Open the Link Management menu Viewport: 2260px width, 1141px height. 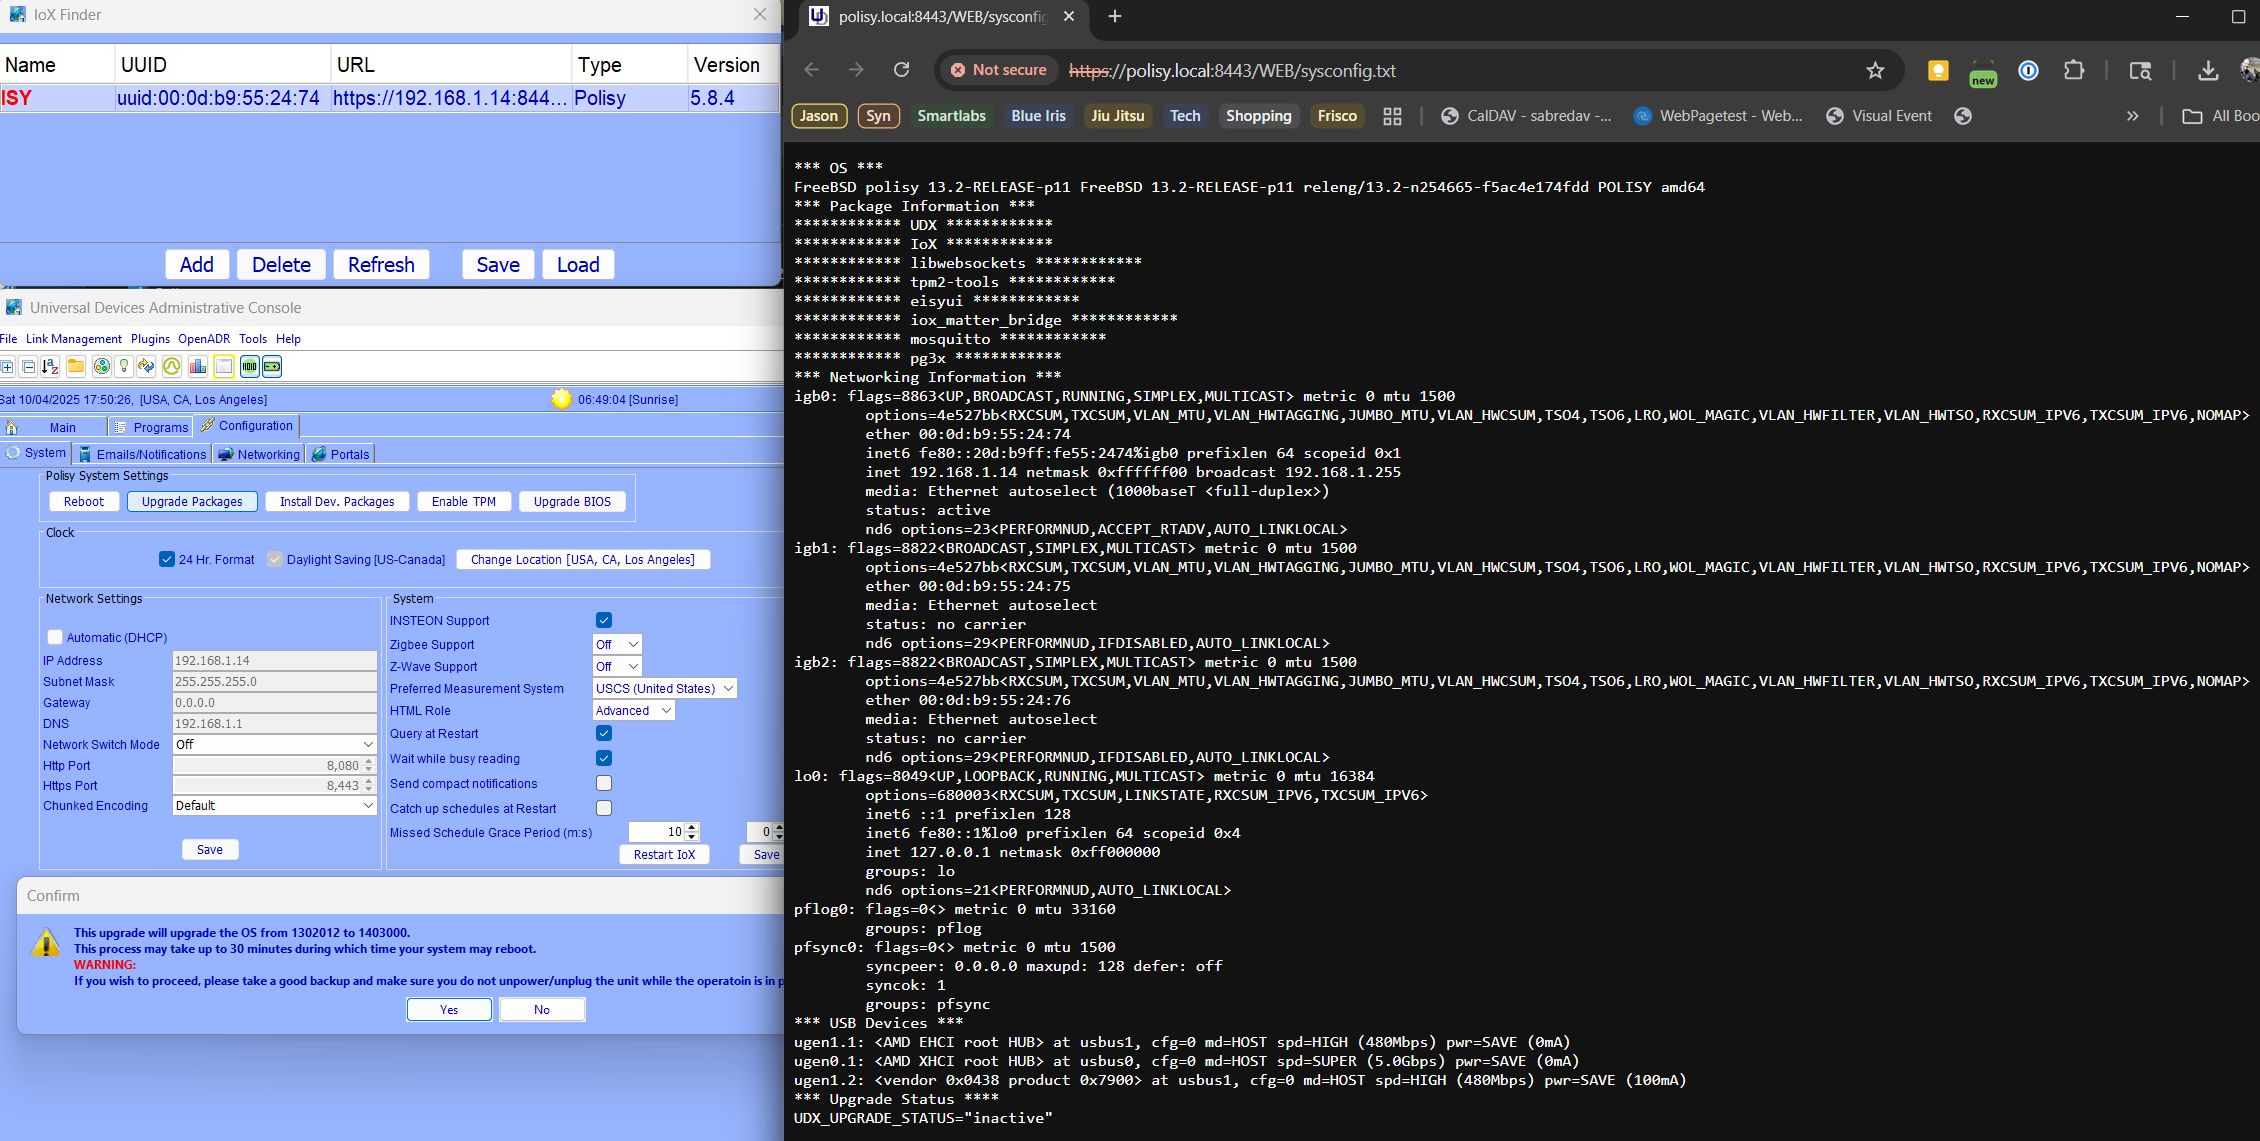click(x=74, y=339)
